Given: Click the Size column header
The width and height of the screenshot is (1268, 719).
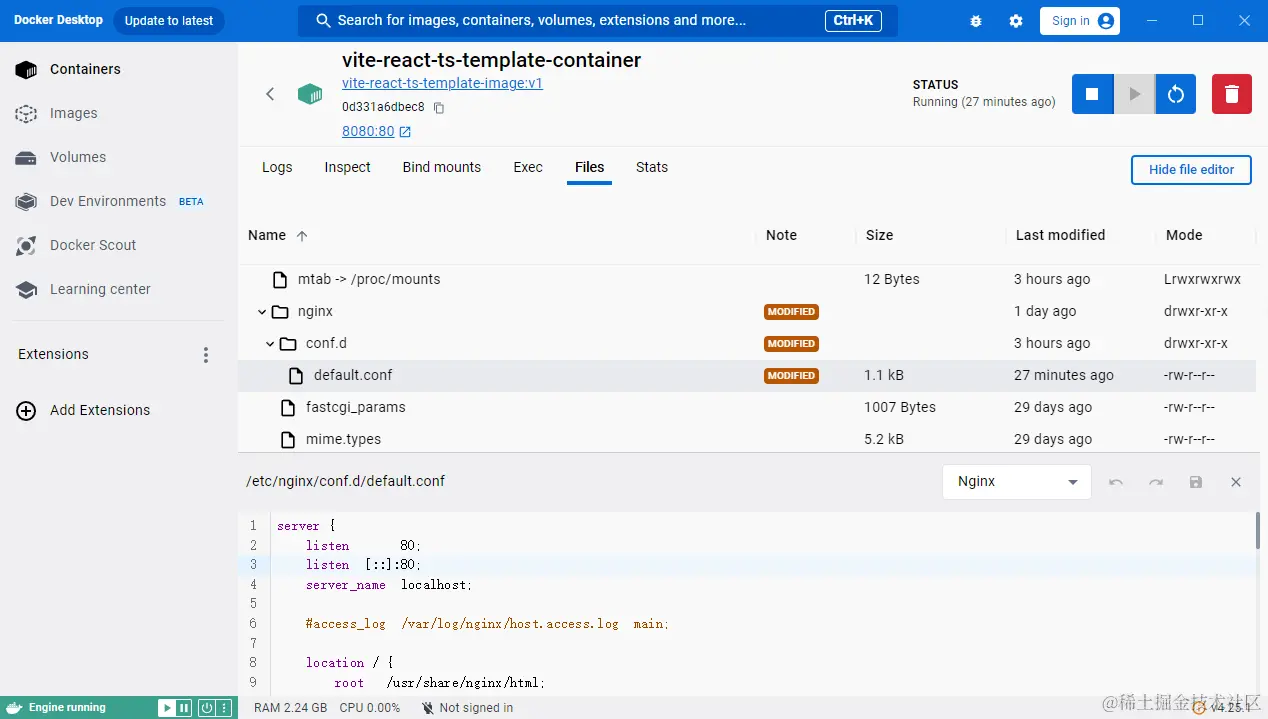Looking at the screenshot, I should 880,235.
